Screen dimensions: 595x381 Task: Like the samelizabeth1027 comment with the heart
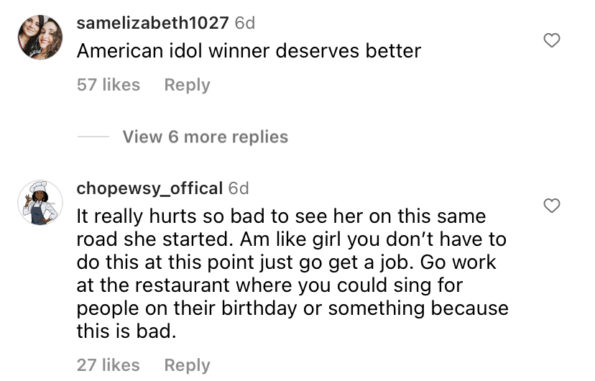pos(552,40)
